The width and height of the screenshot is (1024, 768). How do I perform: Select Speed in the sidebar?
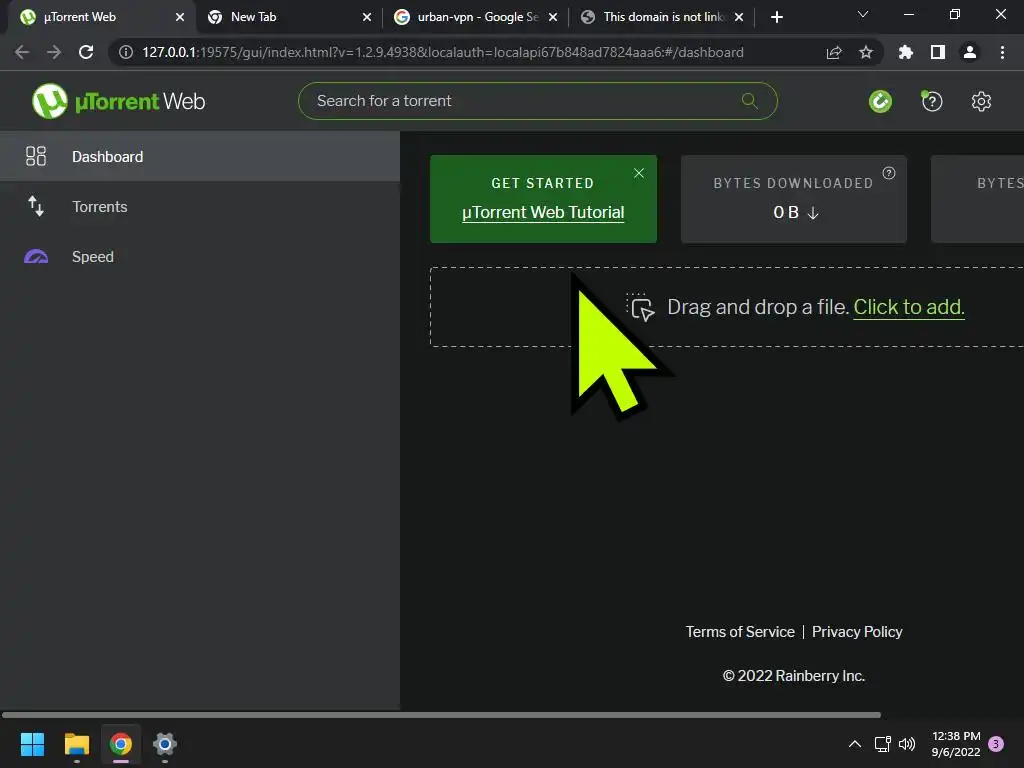tap(200, 256)
